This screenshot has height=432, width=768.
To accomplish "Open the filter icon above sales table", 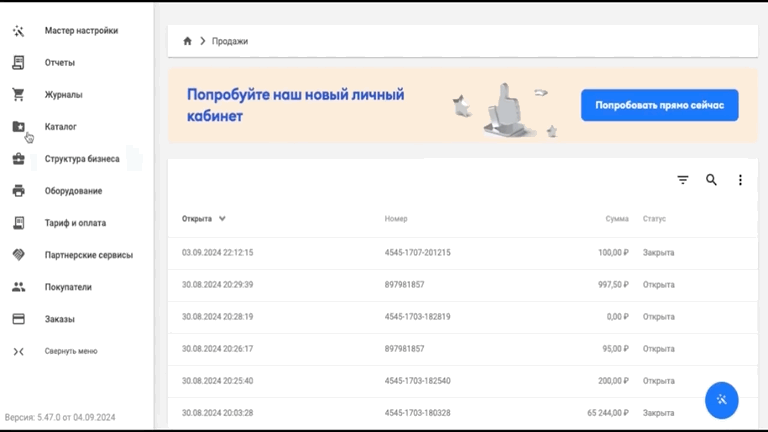I will point(683,180).
